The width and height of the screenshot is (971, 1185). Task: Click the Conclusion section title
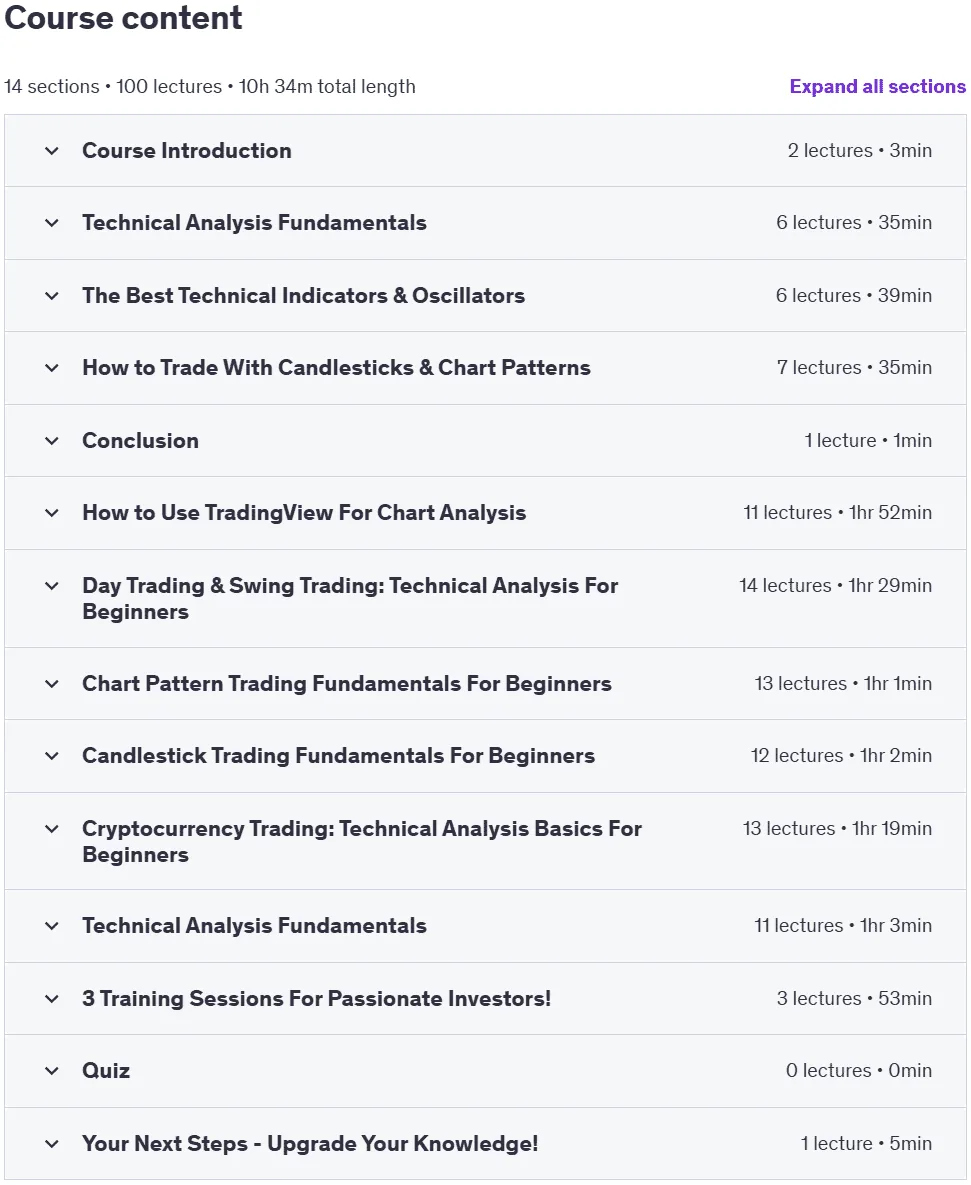141,441
